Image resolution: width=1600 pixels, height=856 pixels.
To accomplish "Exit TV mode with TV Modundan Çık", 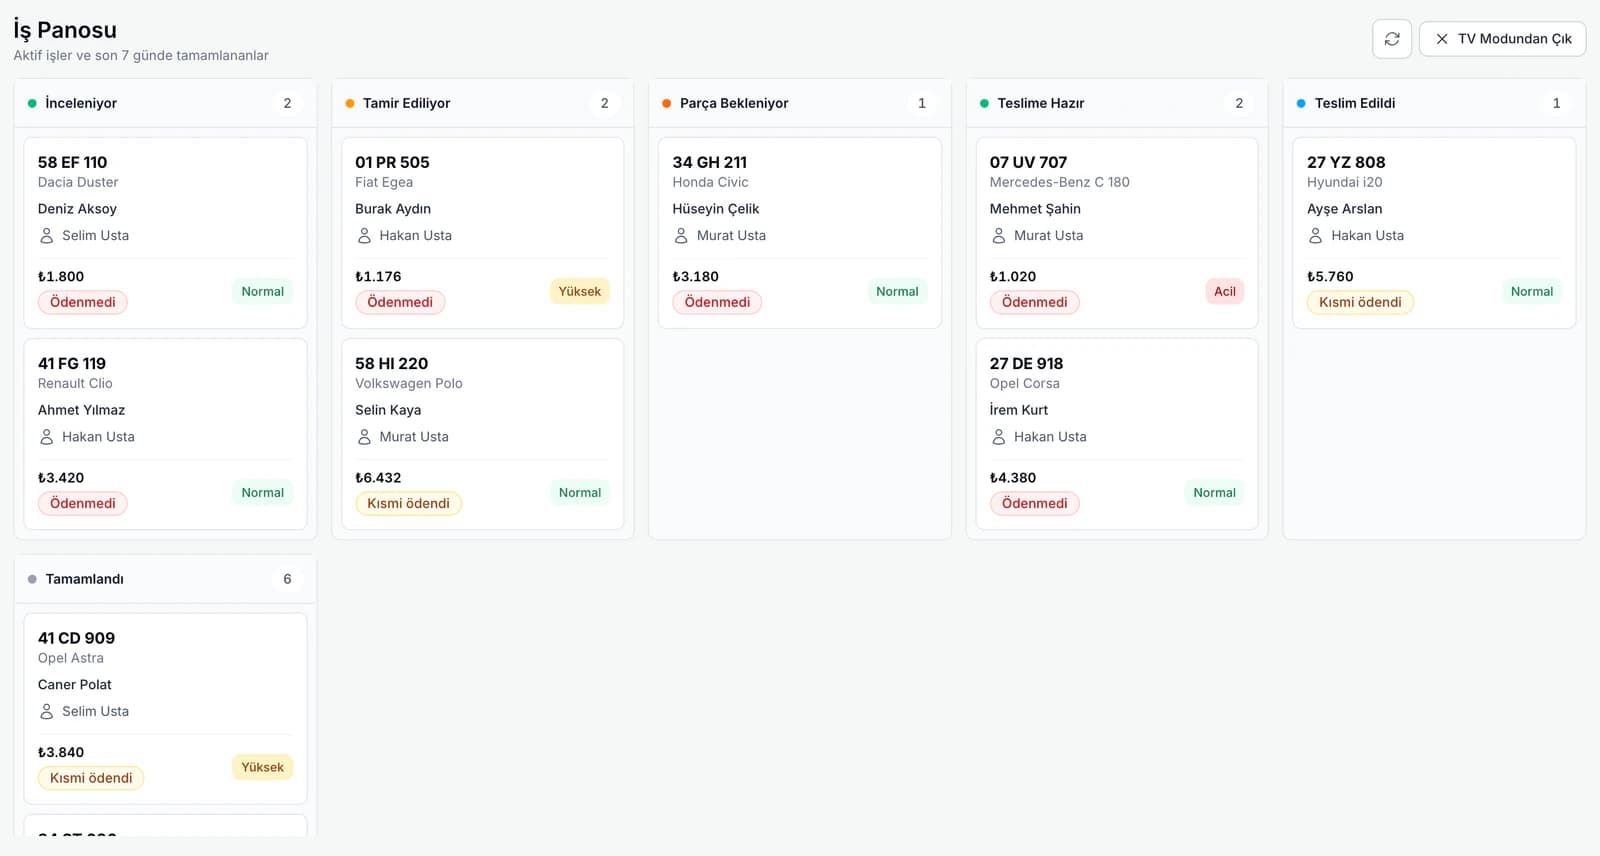I will (x=1502, y=39).
